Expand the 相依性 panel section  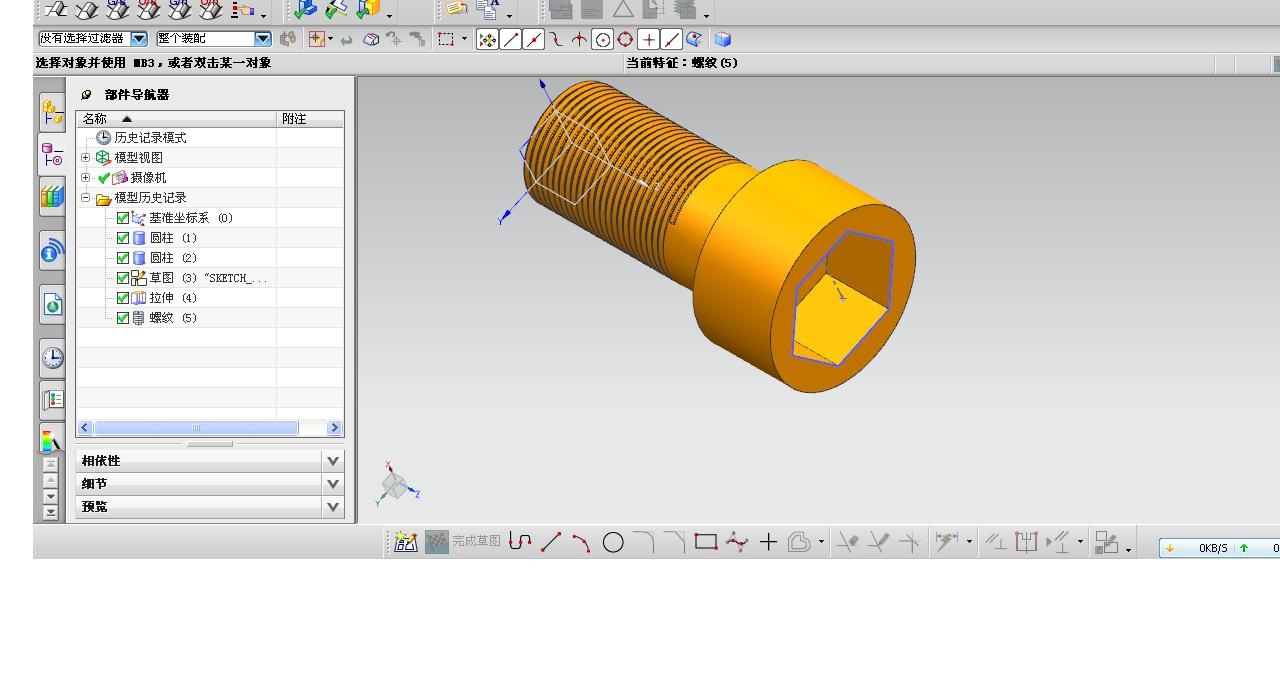[333, 461]
